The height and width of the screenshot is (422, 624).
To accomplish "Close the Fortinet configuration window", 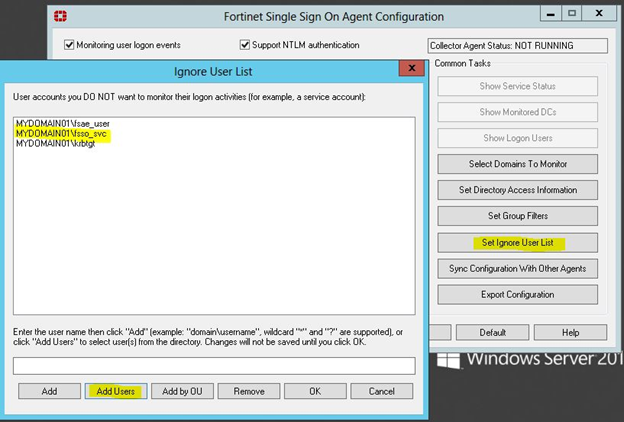I will coord(599,14).
